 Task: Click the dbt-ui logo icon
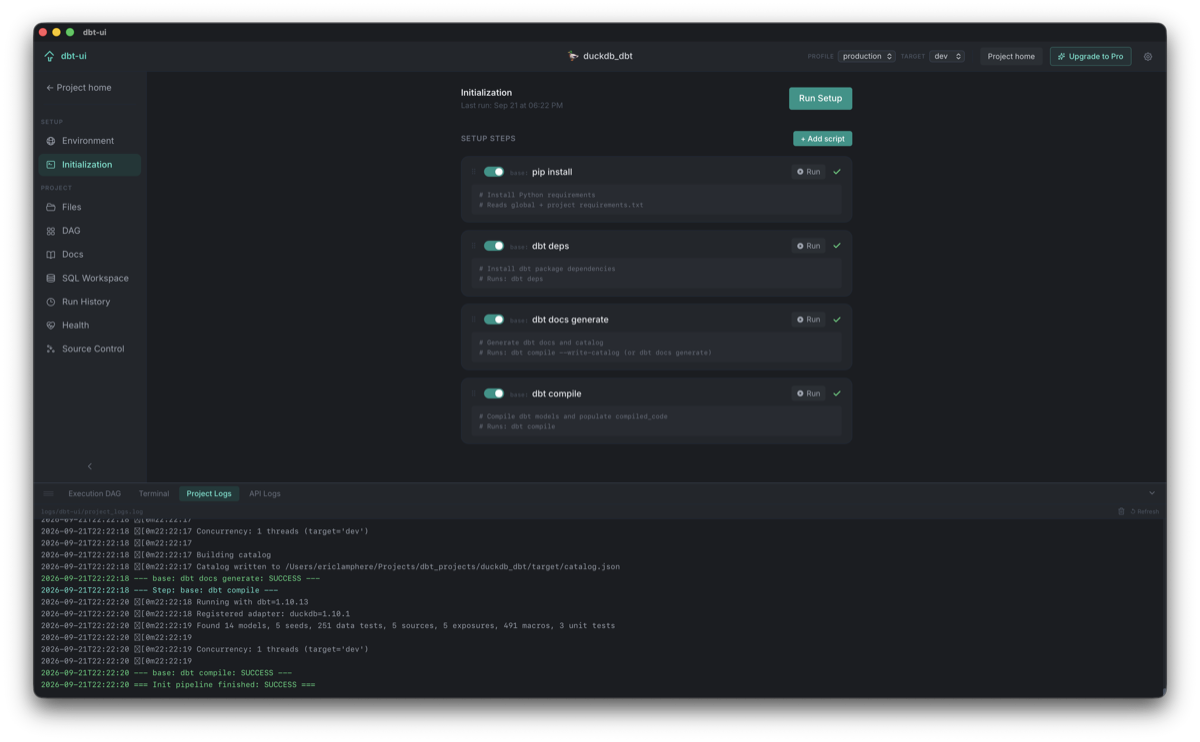click(x=49, y=56)
